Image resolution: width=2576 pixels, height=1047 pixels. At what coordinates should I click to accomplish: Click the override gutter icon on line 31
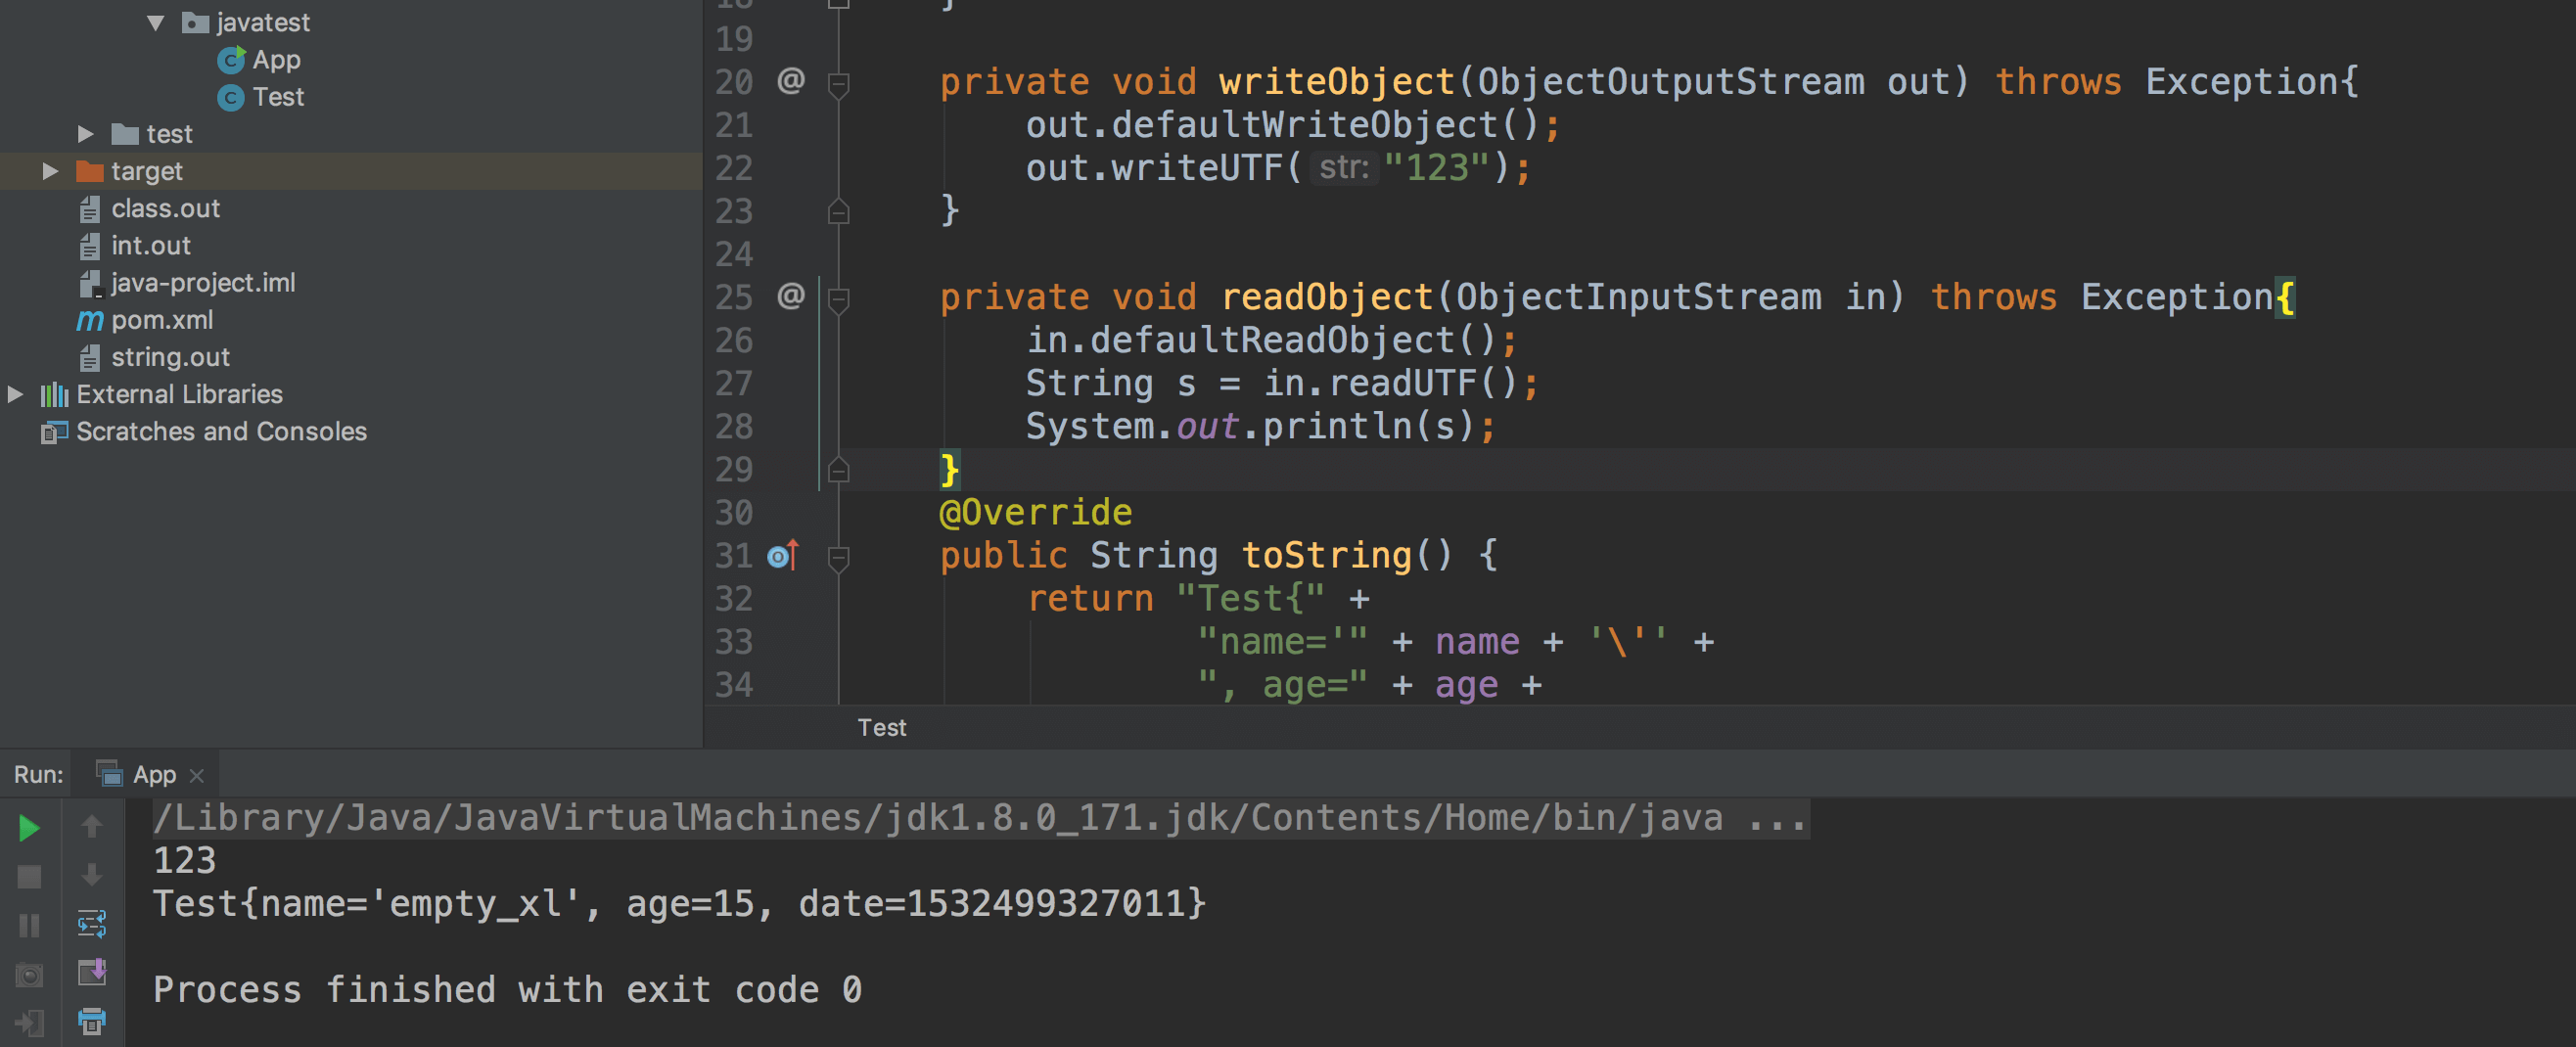783,555
